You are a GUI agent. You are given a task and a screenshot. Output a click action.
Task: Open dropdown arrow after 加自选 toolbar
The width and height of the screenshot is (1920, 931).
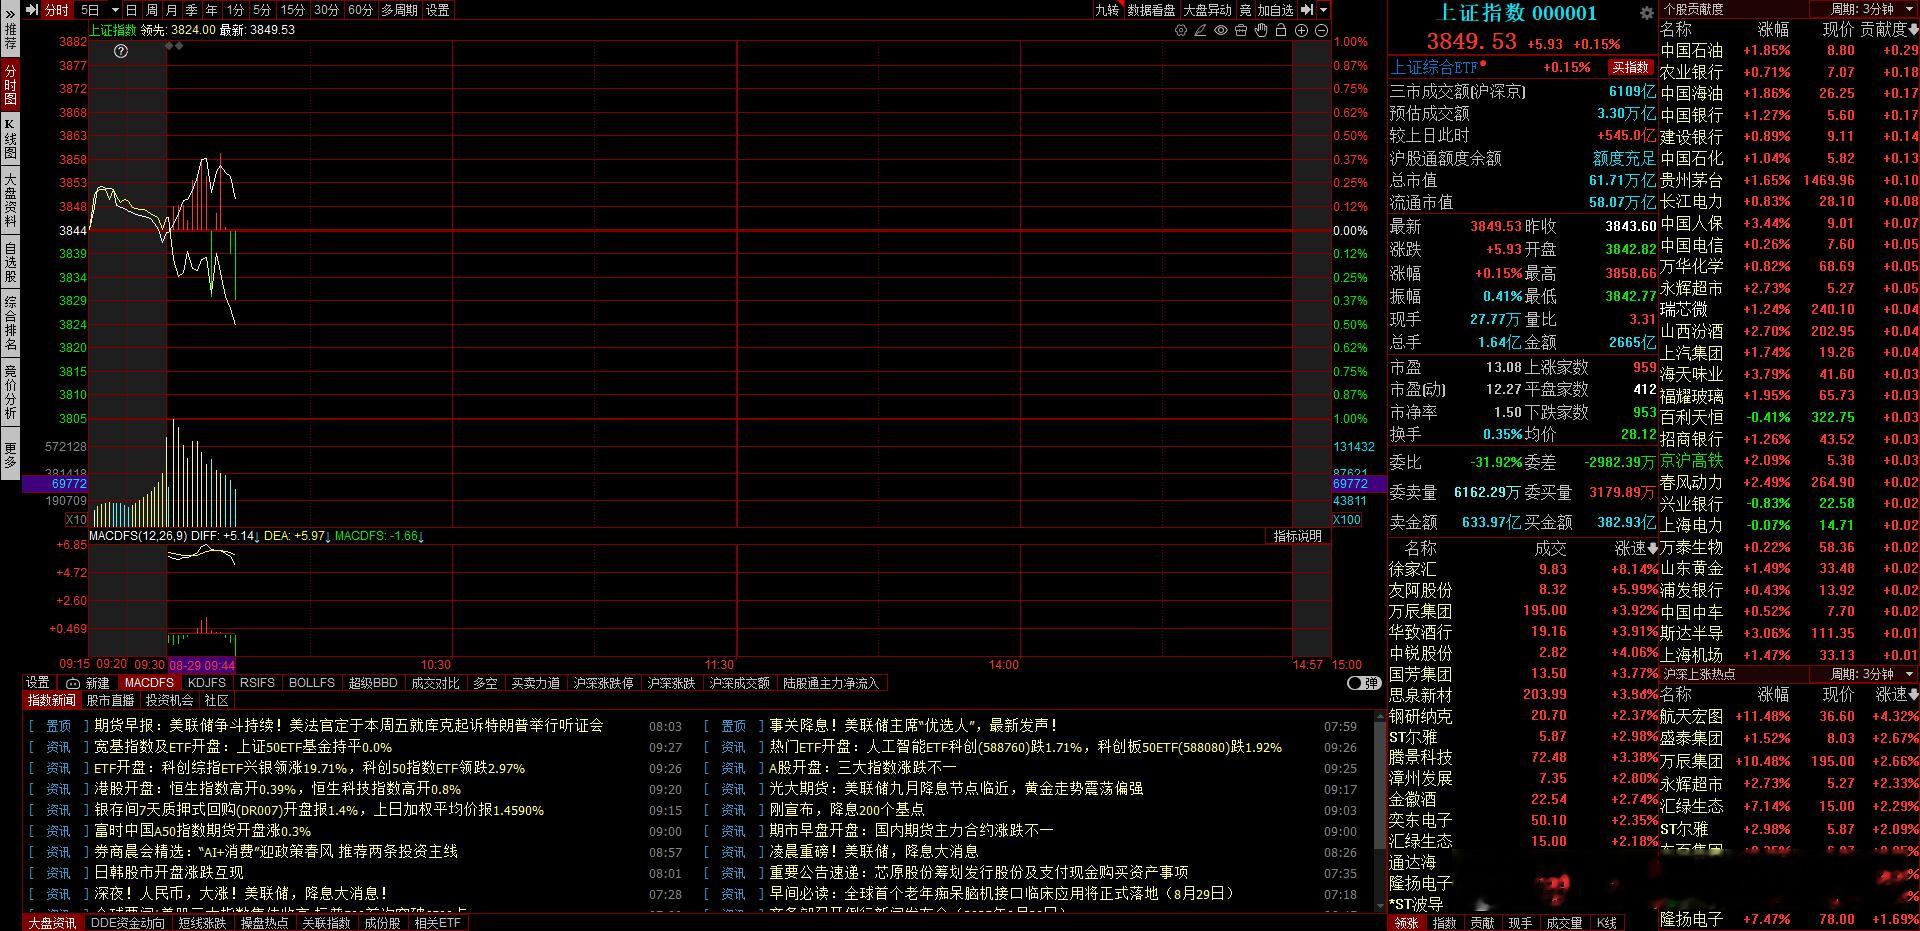(1324, 10)
